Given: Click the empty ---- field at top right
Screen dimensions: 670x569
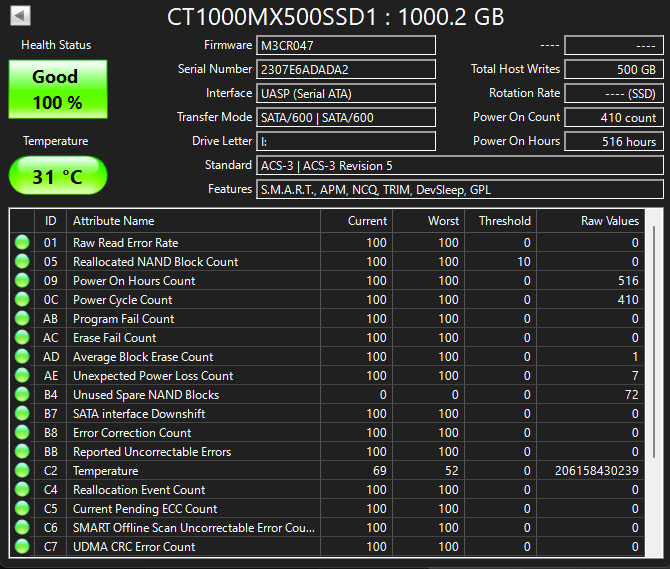Looking at the screenshot, I should [614, 45].
